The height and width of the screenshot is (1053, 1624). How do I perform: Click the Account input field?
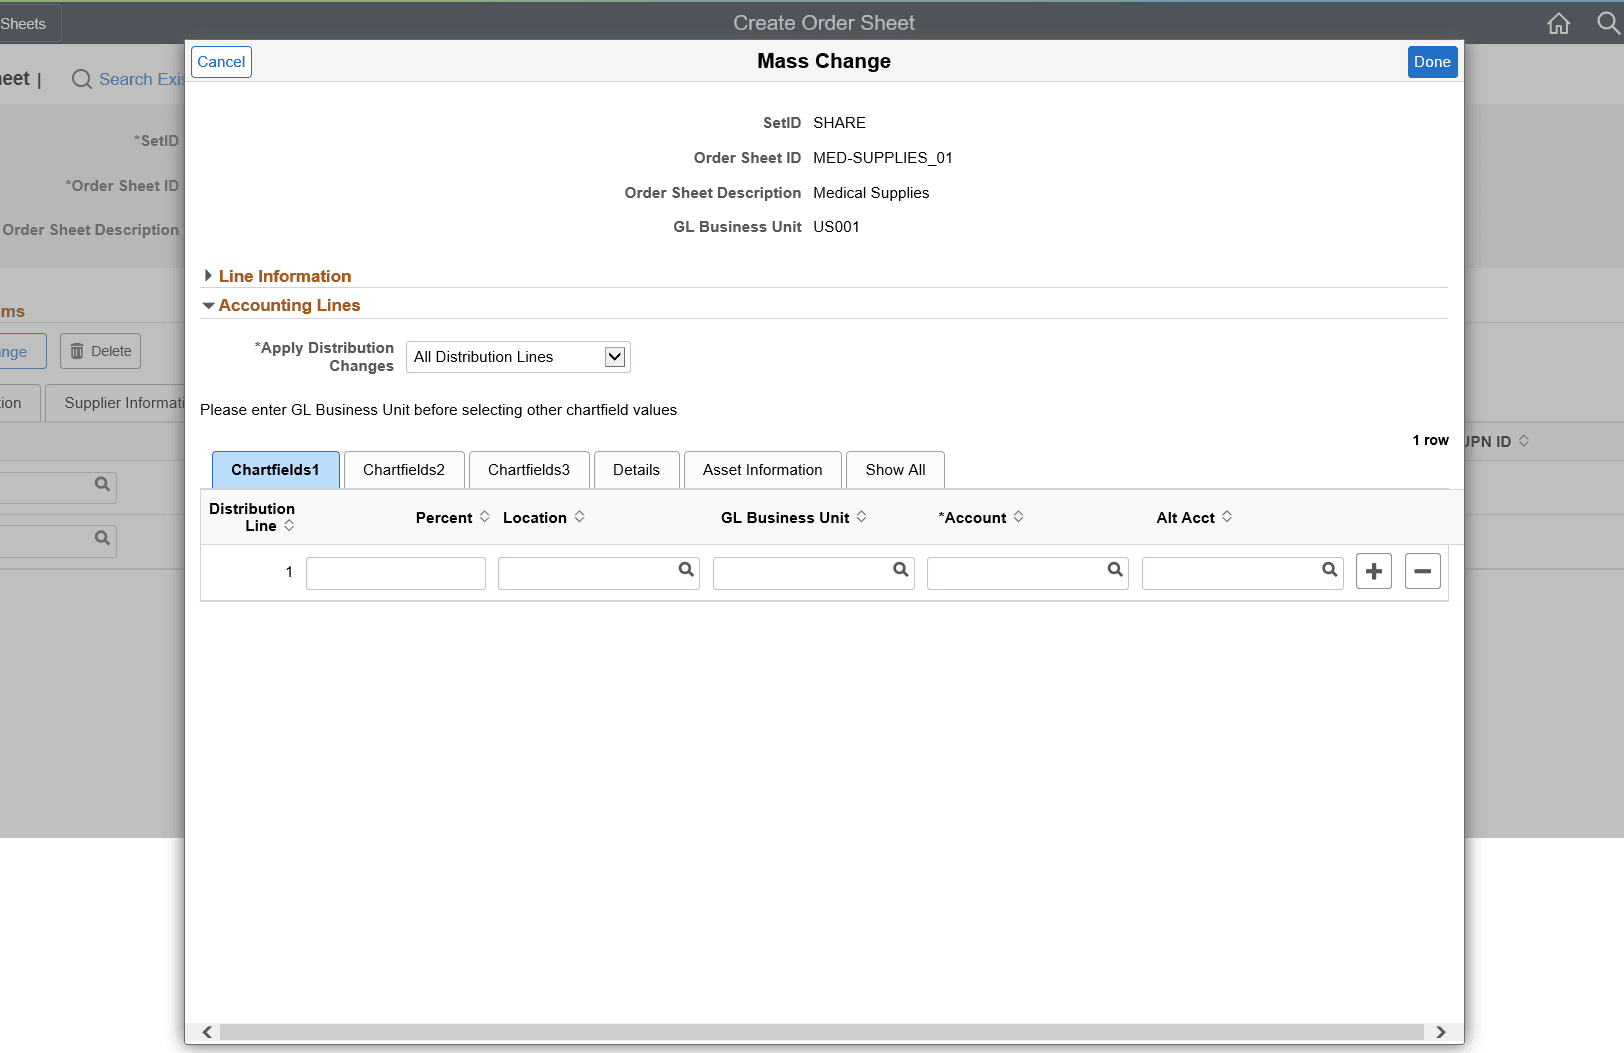tap(1028, 574)
